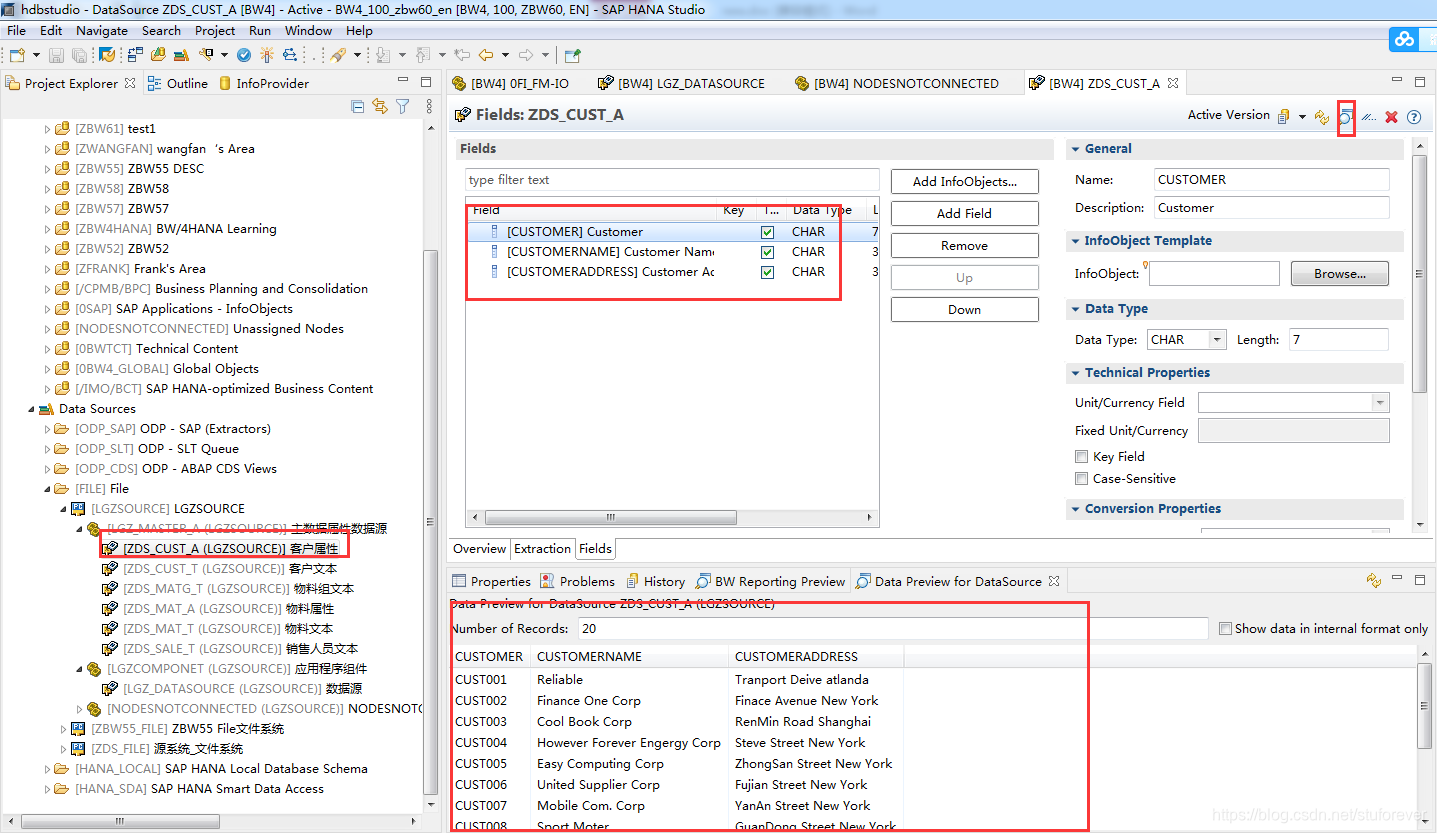Toggle transfer checkbox for CUSTOMERADDRESS field
Image resolution: width=1437 pixels, height=833 pixels.
(767, 271)
